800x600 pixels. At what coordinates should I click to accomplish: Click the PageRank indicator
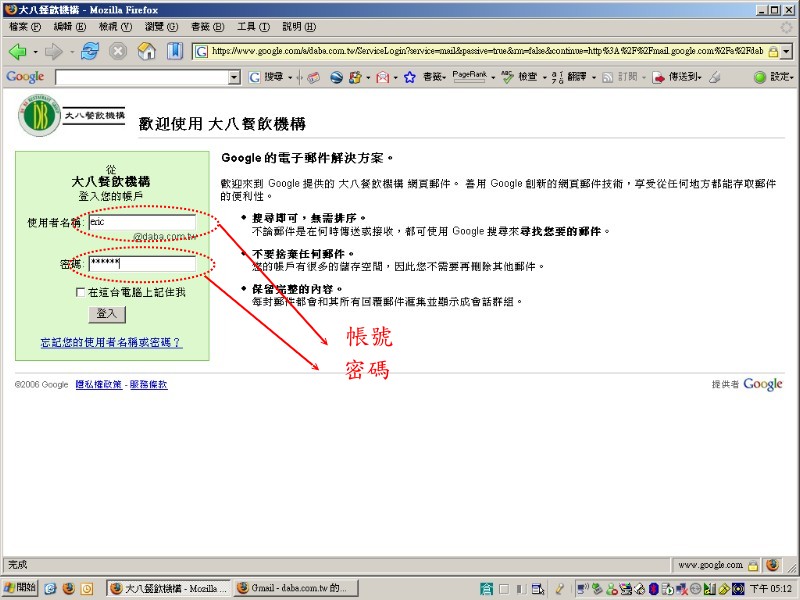point(469,77)
